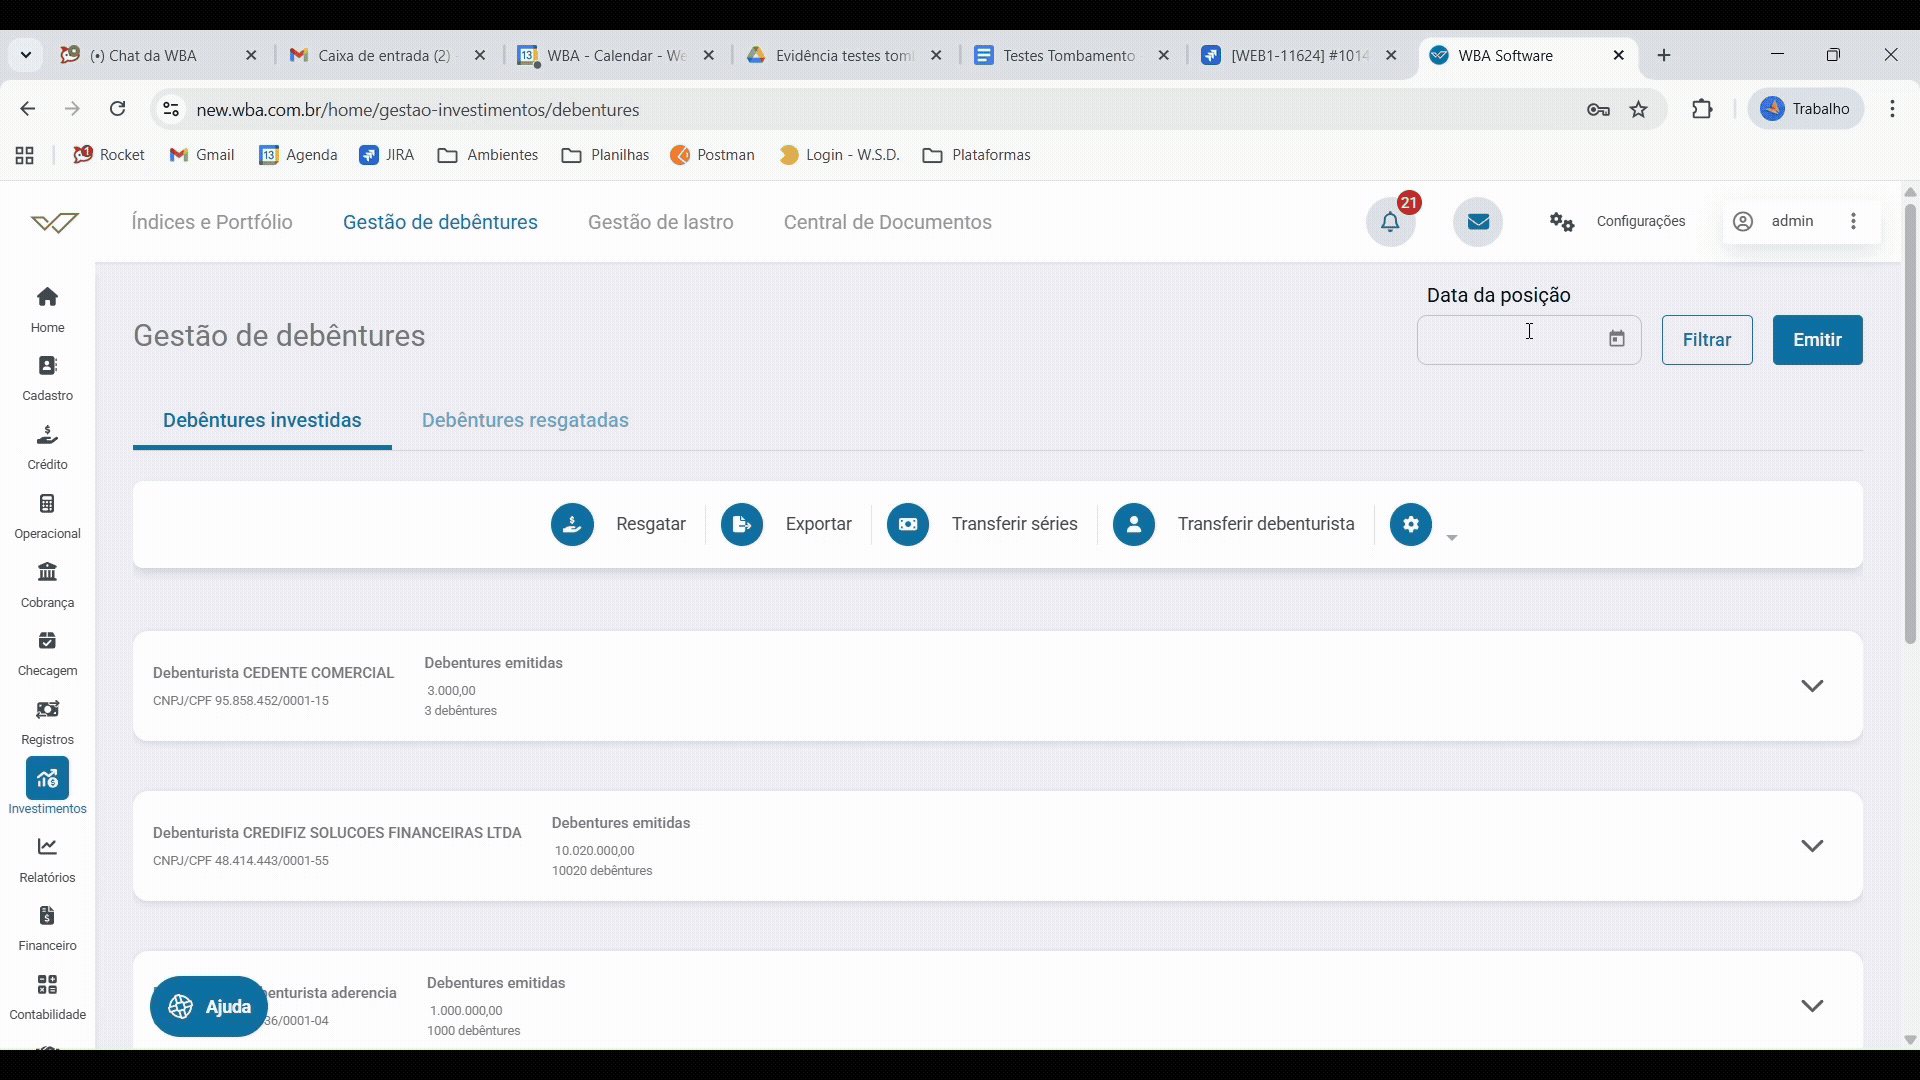This screenshot has width=1920, height=1080.
Task: Open the Gestão de lastro menu
Action: point(661,222)
